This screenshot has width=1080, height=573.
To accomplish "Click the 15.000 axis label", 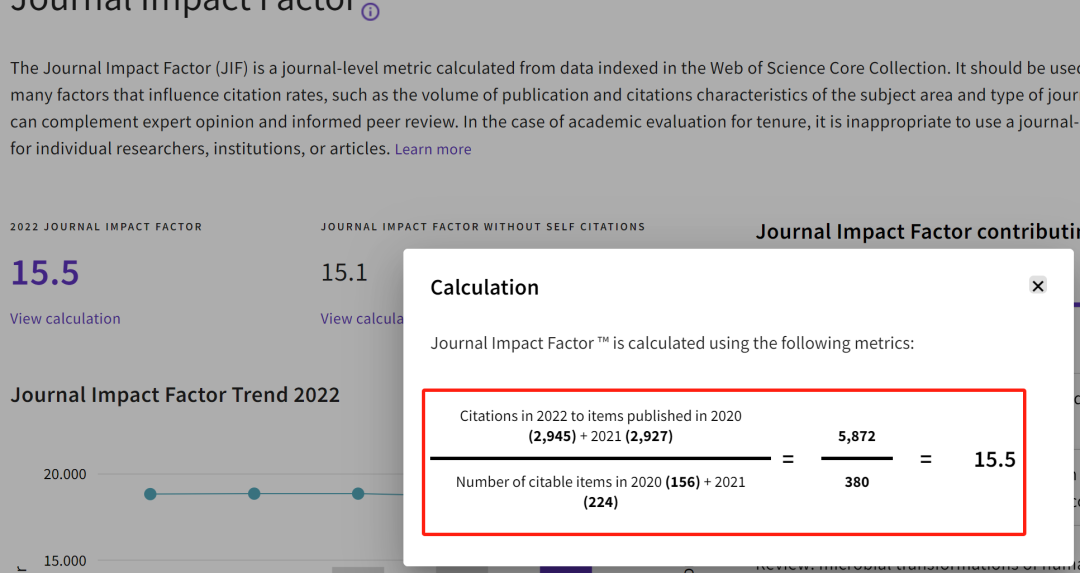I will pyautogui.click(x=65, y=561).
